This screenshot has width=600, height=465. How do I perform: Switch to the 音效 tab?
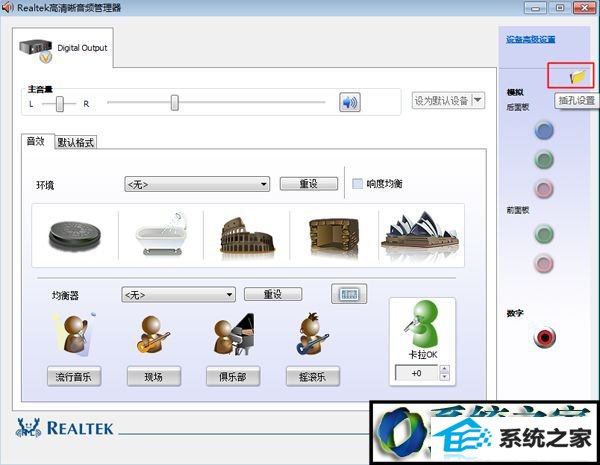[36, 142]
